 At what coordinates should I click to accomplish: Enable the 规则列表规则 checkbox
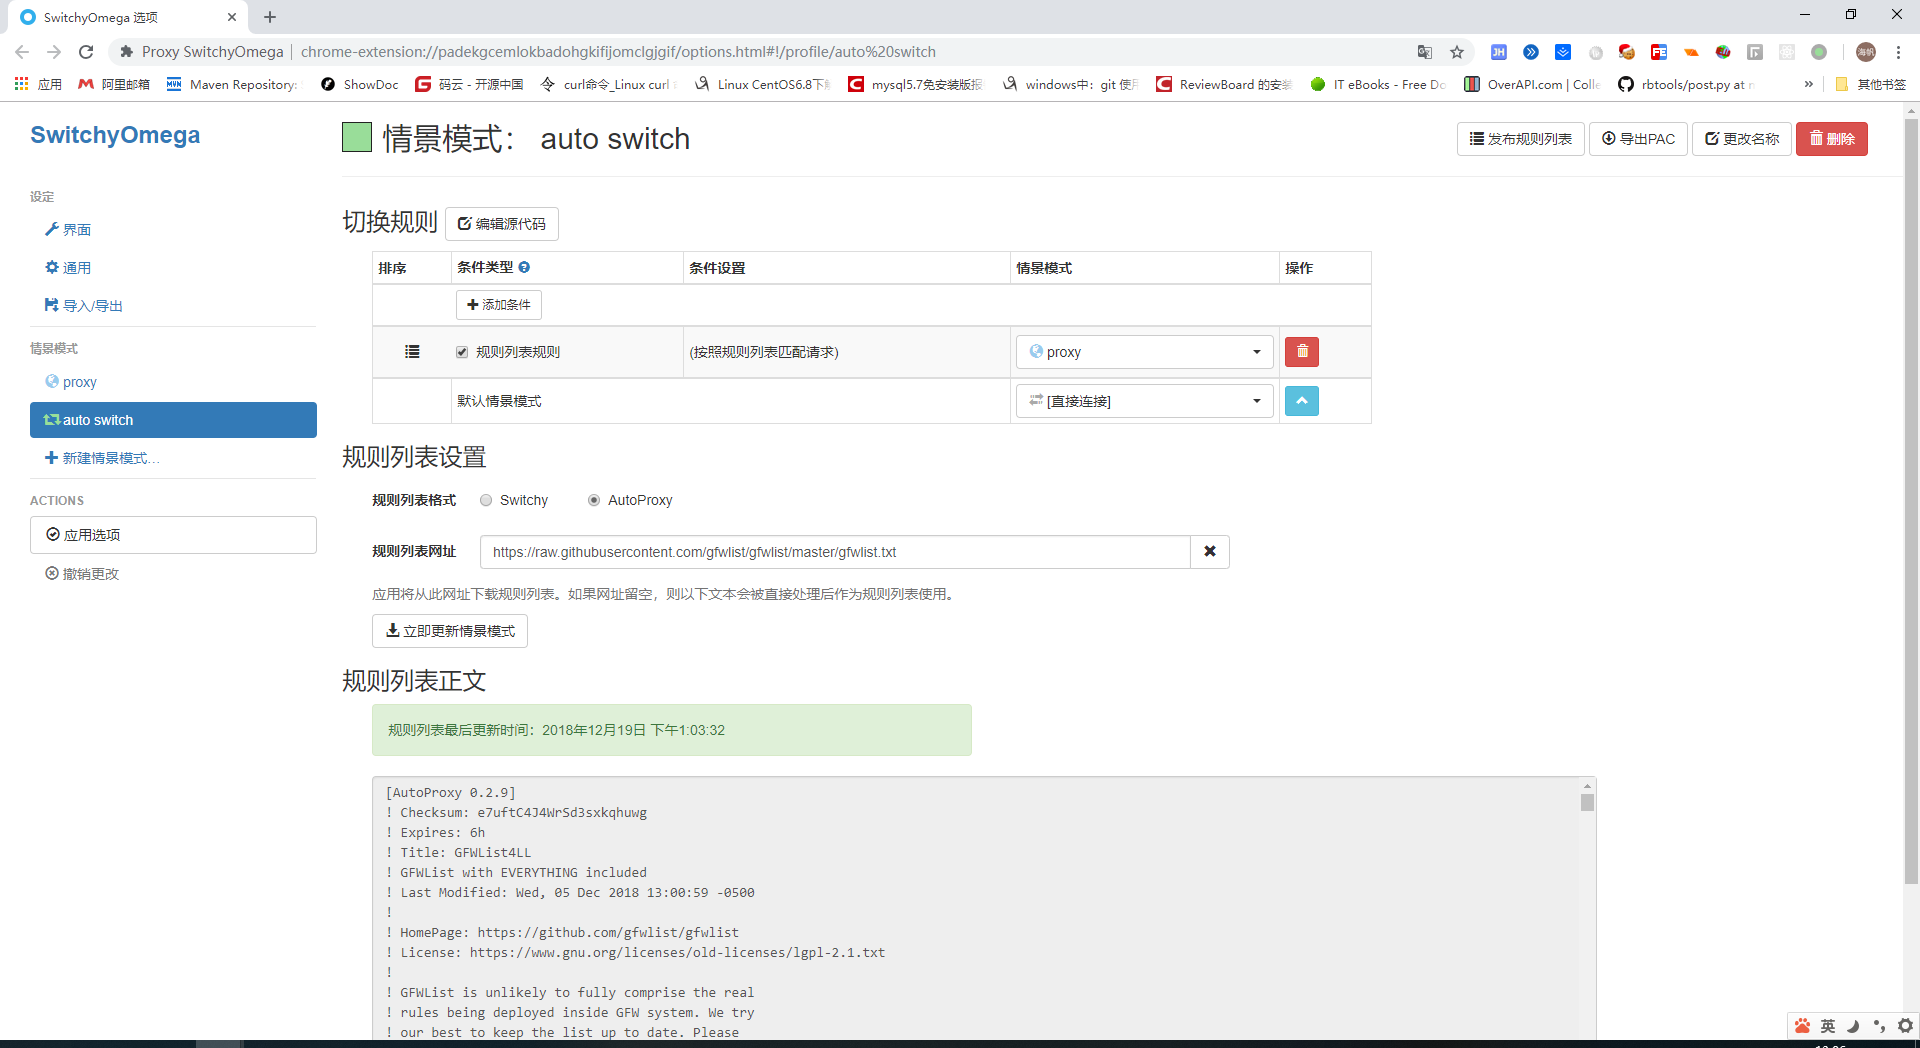[462, 351]
